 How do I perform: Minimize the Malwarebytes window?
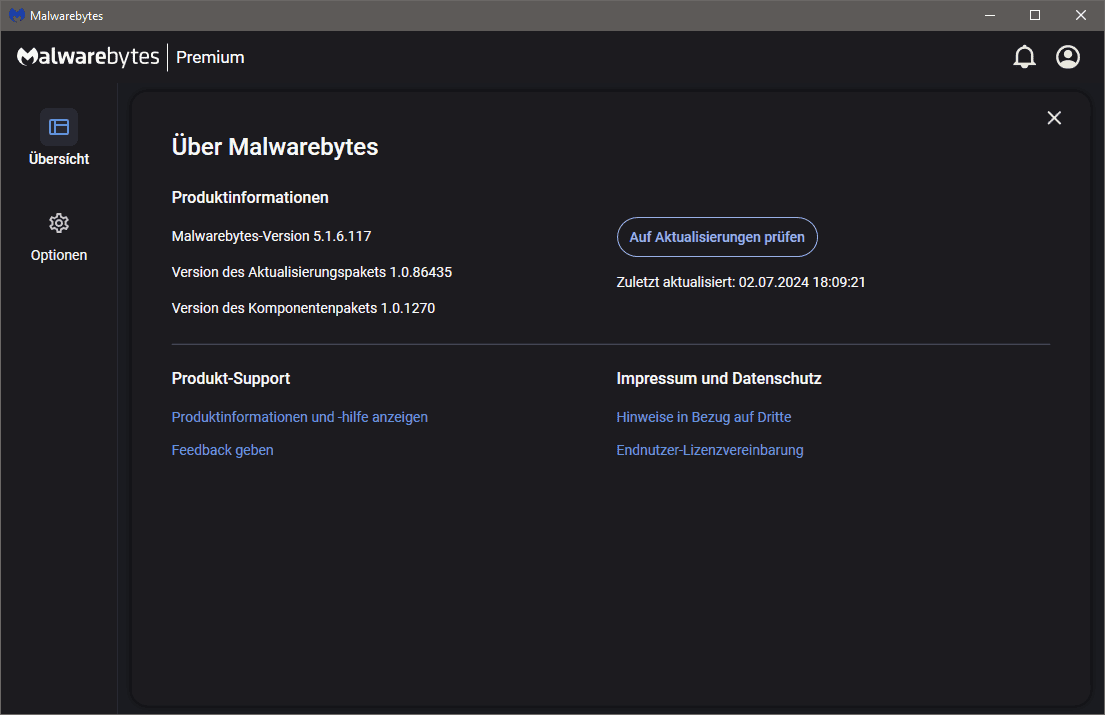[989, 15]
